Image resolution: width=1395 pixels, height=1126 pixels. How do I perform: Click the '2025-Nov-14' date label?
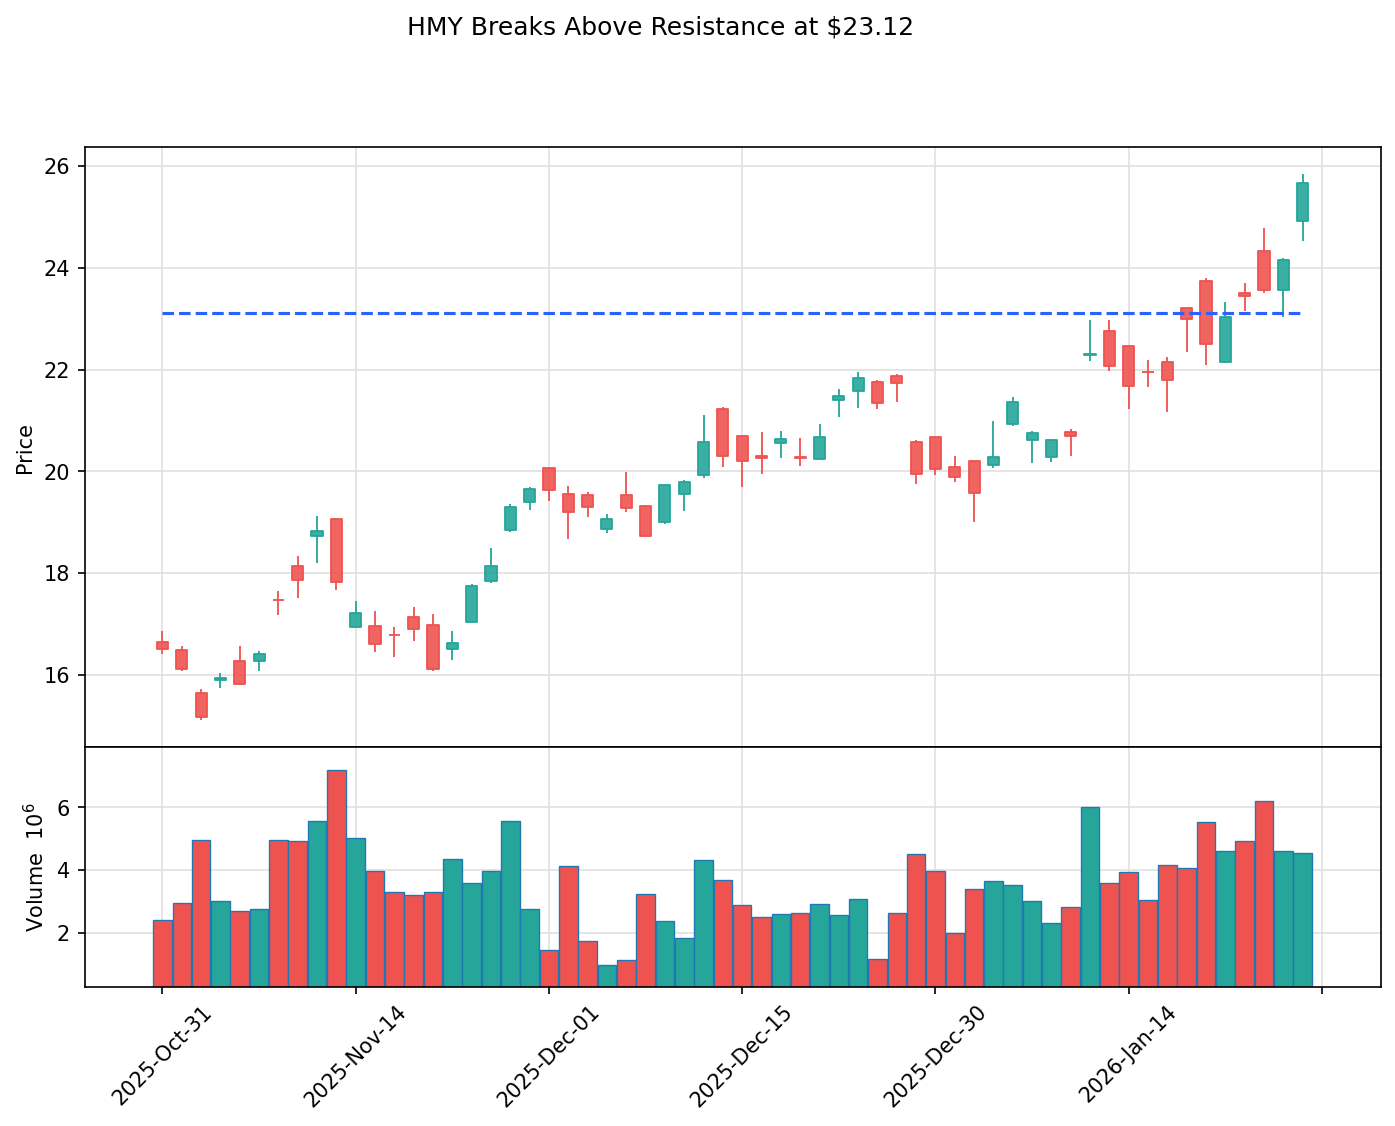pos(355,1054)
